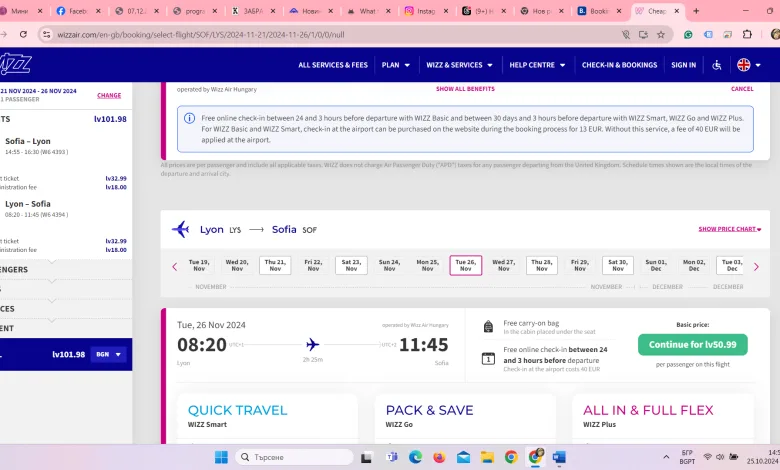Select PACK & SAVE WIZZ Go bundle

tap(465, 418)
